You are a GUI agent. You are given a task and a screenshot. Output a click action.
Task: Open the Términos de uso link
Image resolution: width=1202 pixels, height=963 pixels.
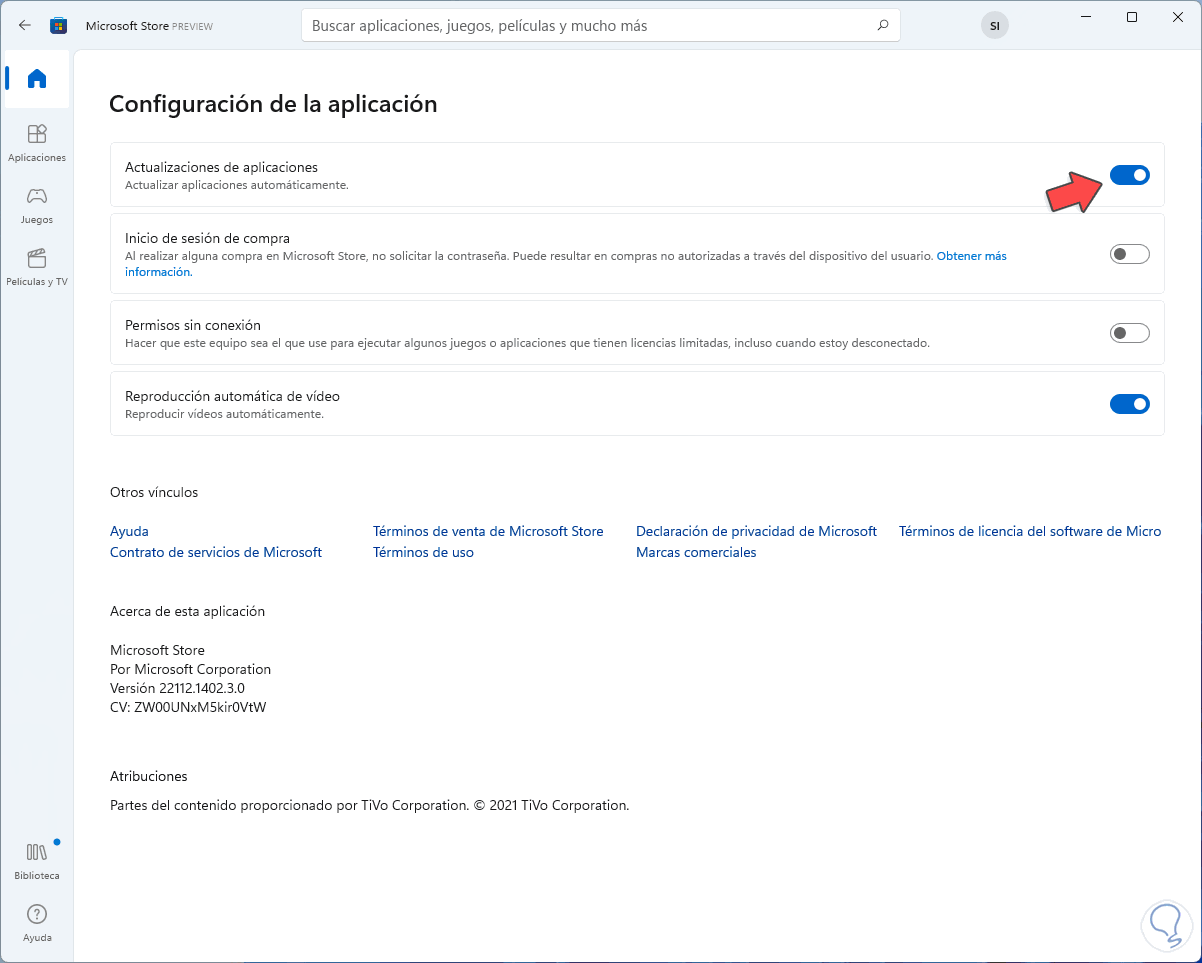[423, 552]
